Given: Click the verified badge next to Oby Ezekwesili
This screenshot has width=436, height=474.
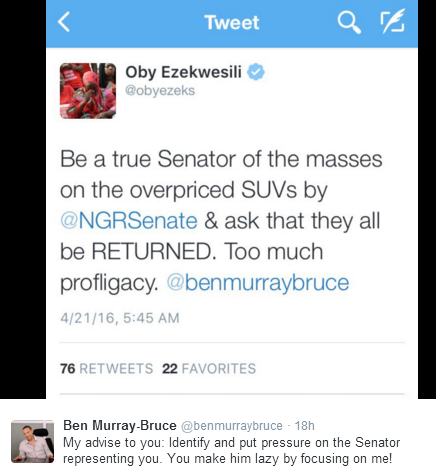Looking at the screenshot, I should pyautogui.click(x=256, y=72).
